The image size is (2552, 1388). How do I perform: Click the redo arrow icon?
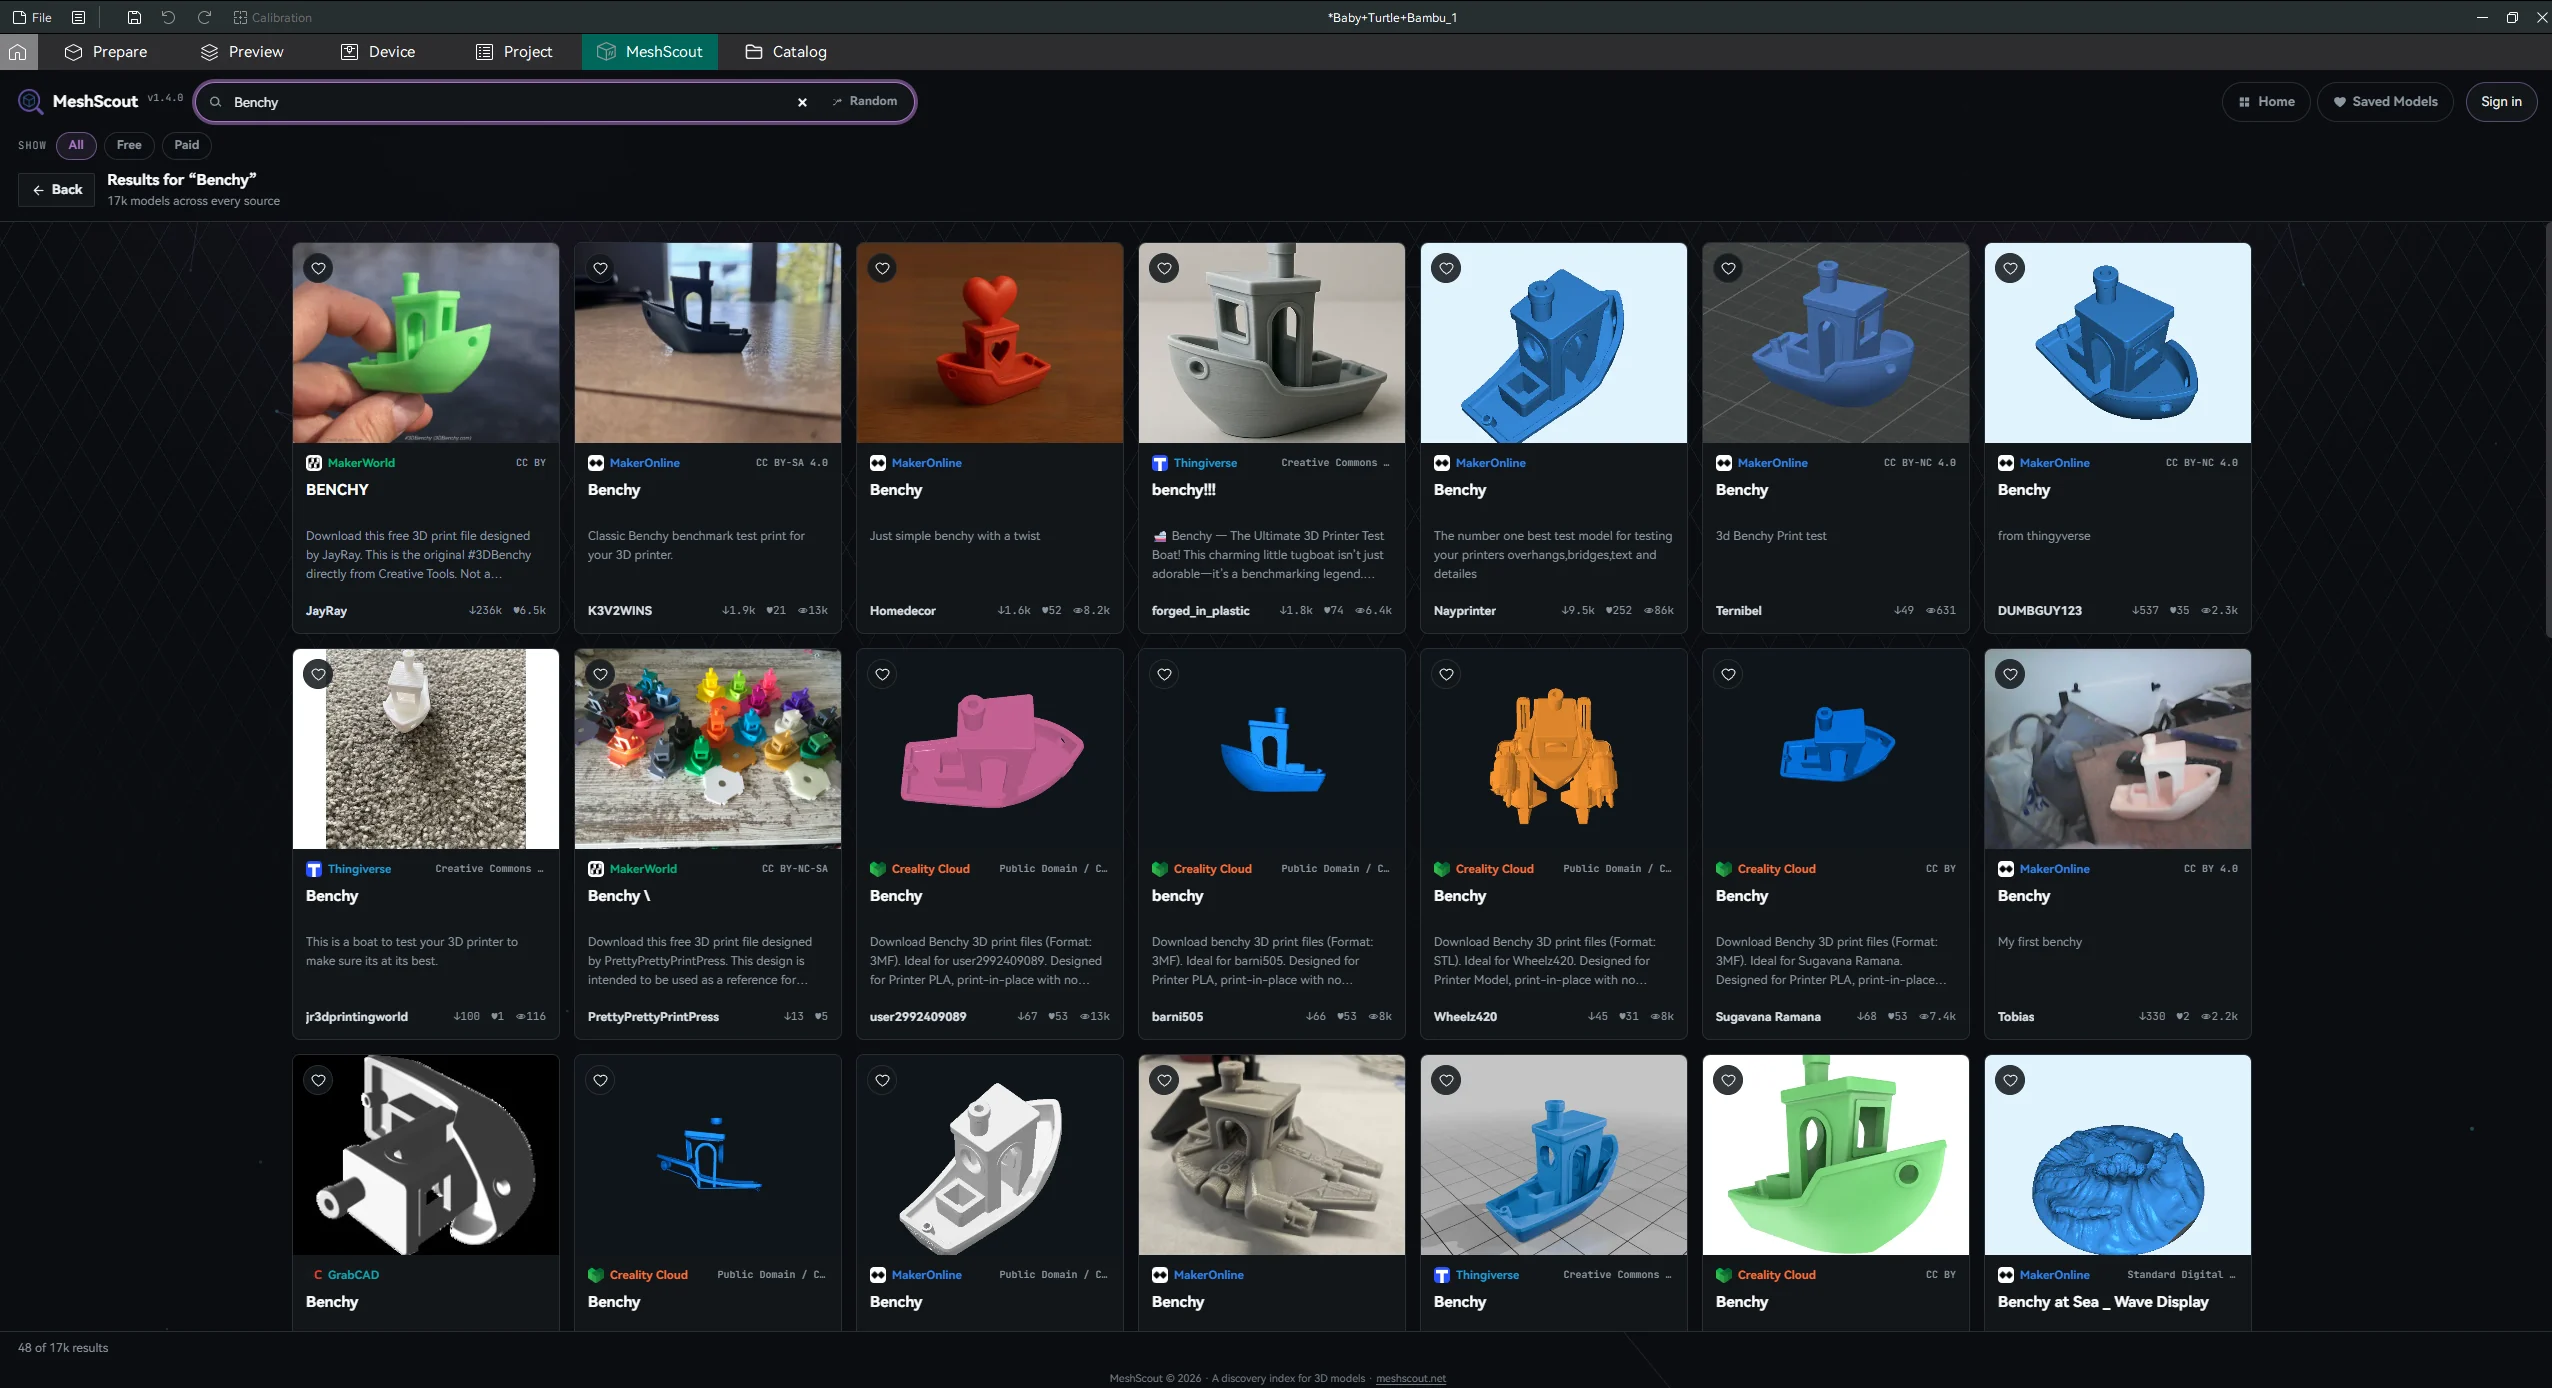(x=204, y=17)
